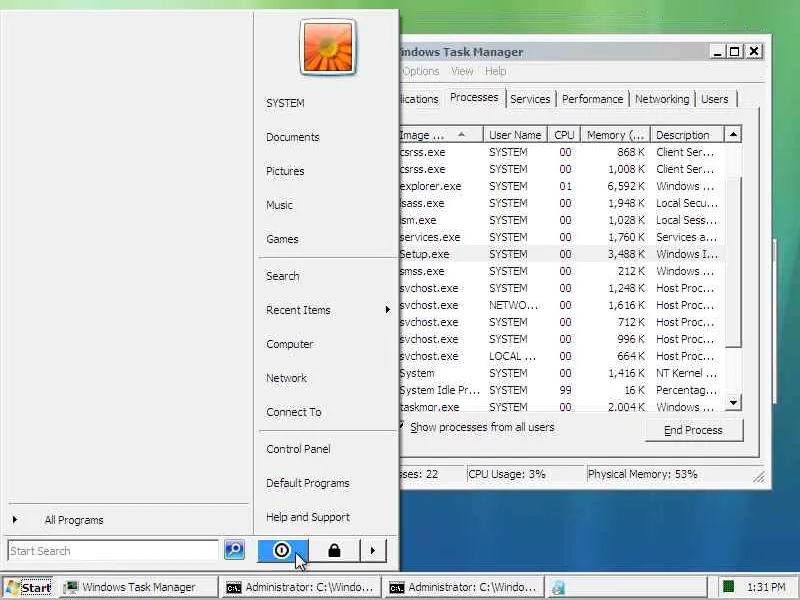Open Pictures from Start menu
The height and width of the screenshot is (600, 800).
point(285,171)
